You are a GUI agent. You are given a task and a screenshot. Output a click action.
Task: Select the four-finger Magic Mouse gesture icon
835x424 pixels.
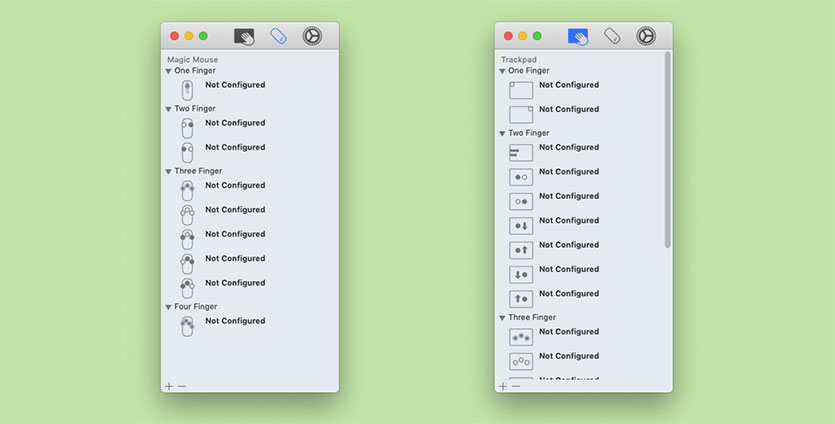click(x=187, y=326)
